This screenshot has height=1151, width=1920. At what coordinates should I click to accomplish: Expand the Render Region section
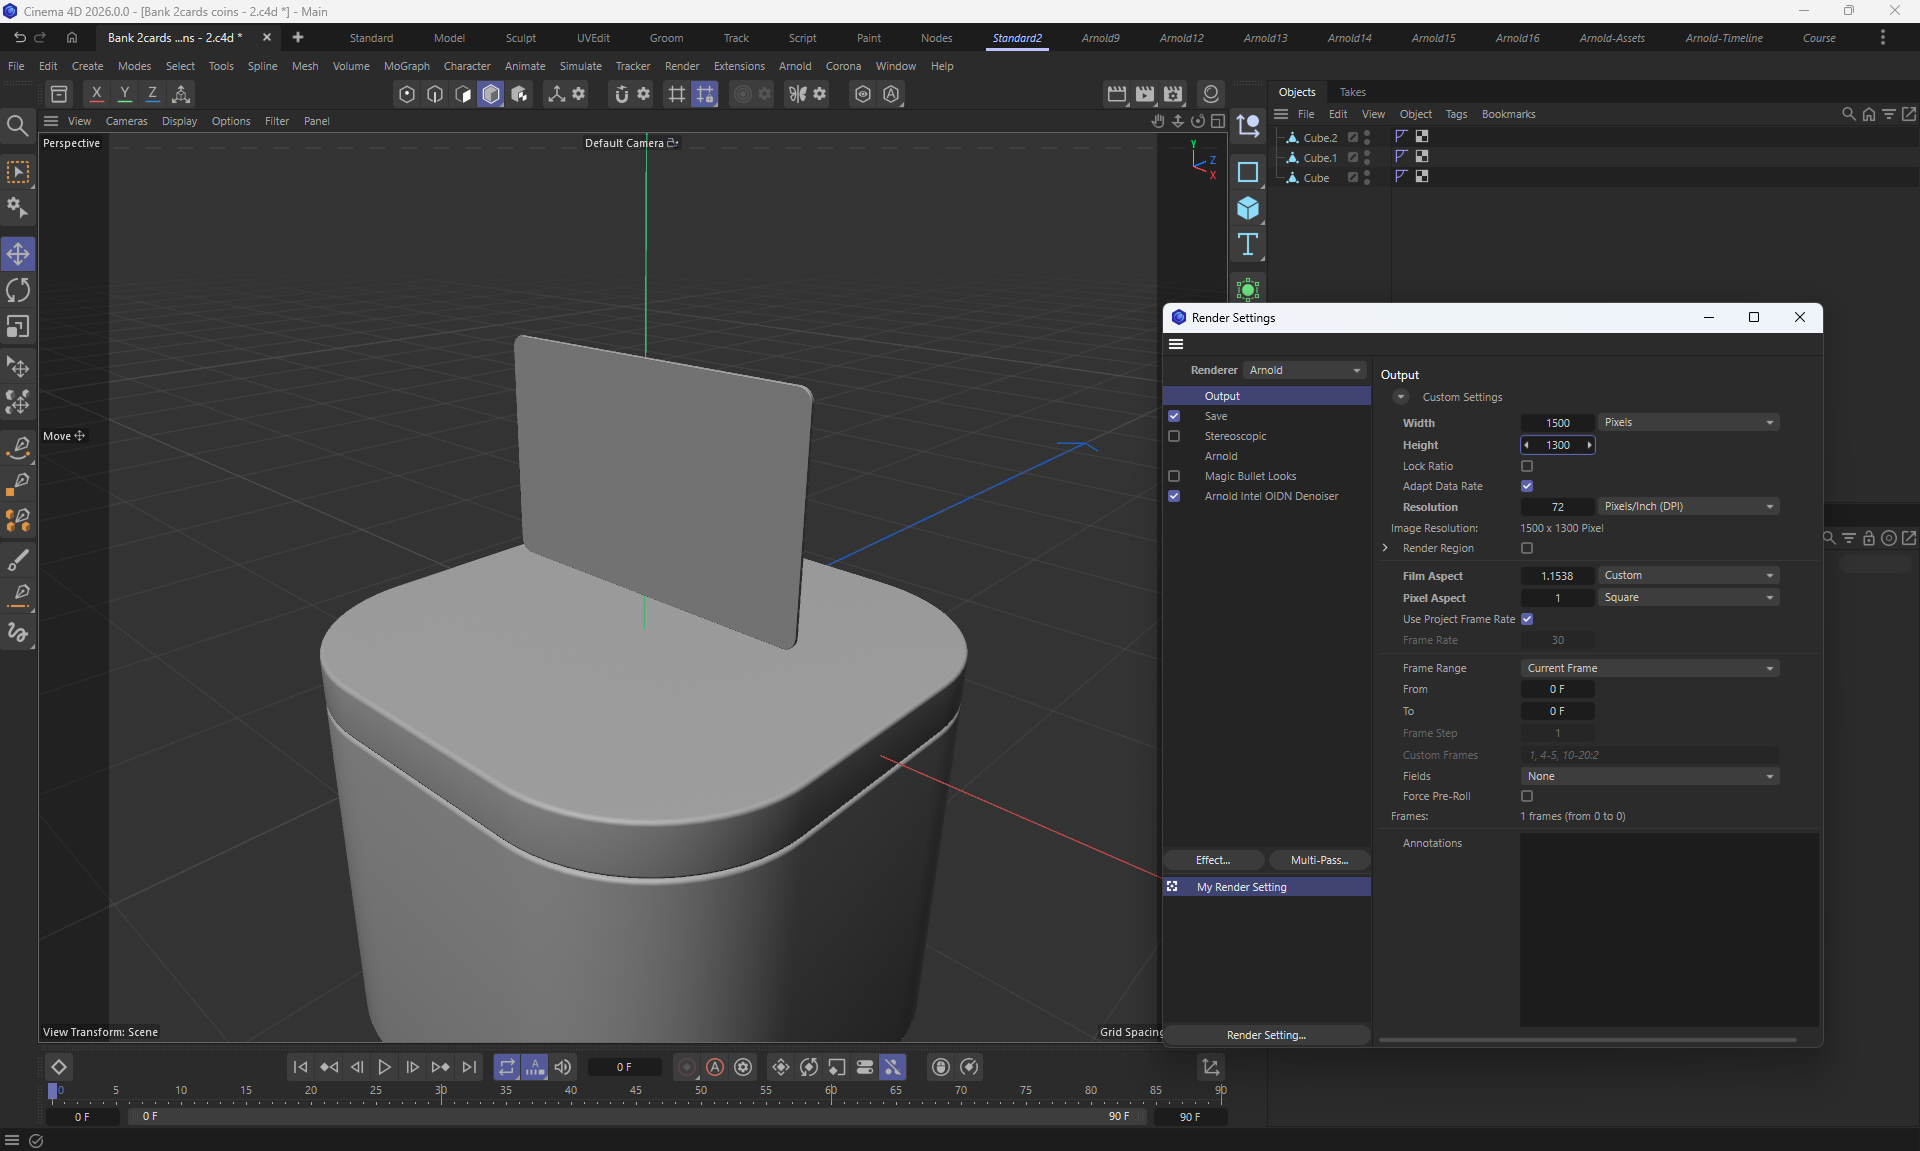(1385, 548)
